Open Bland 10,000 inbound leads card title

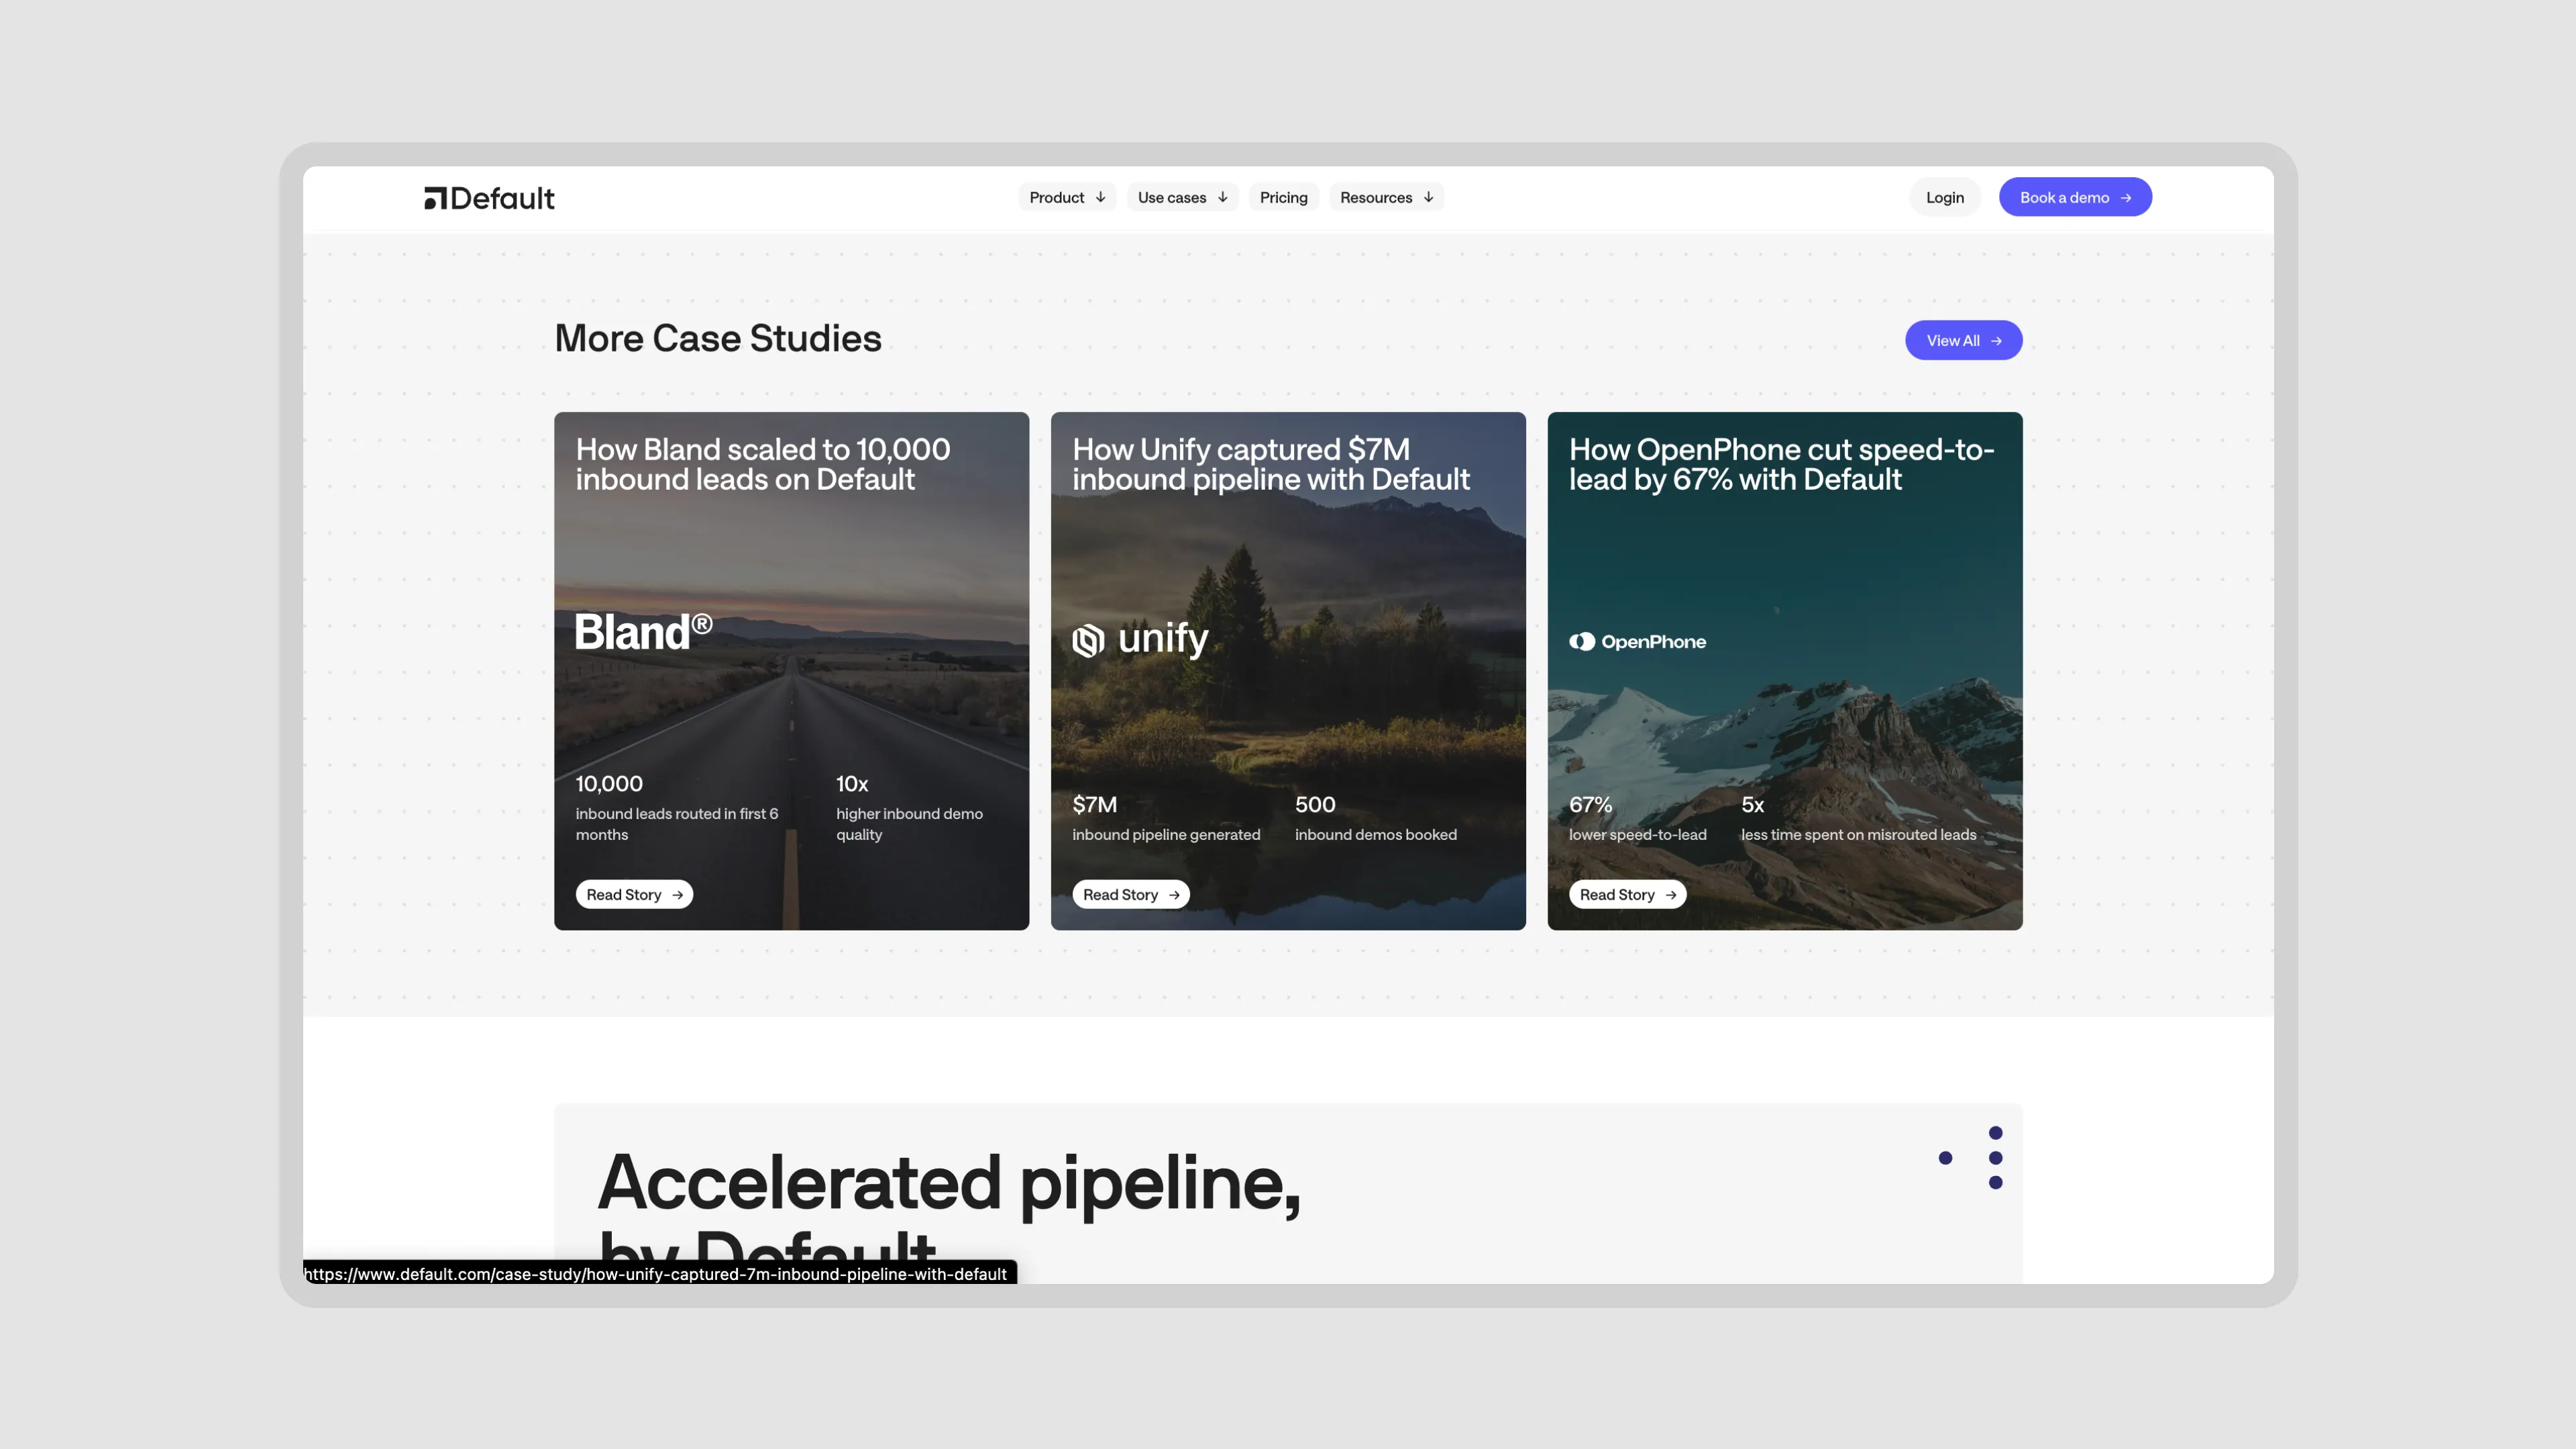(x=762, y=465)
